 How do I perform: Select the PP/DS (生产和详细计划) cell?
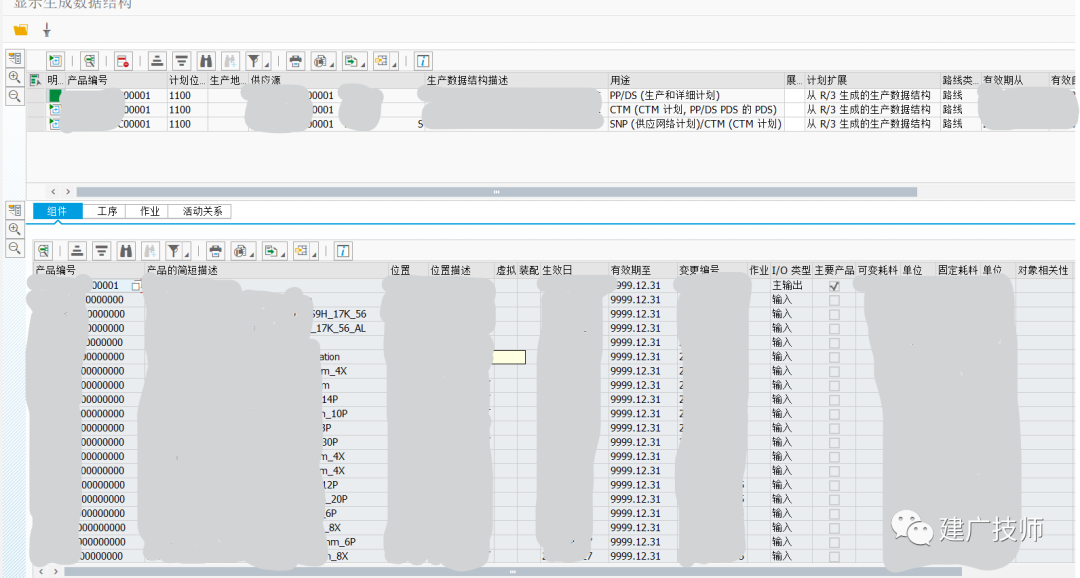click(696, 95)
